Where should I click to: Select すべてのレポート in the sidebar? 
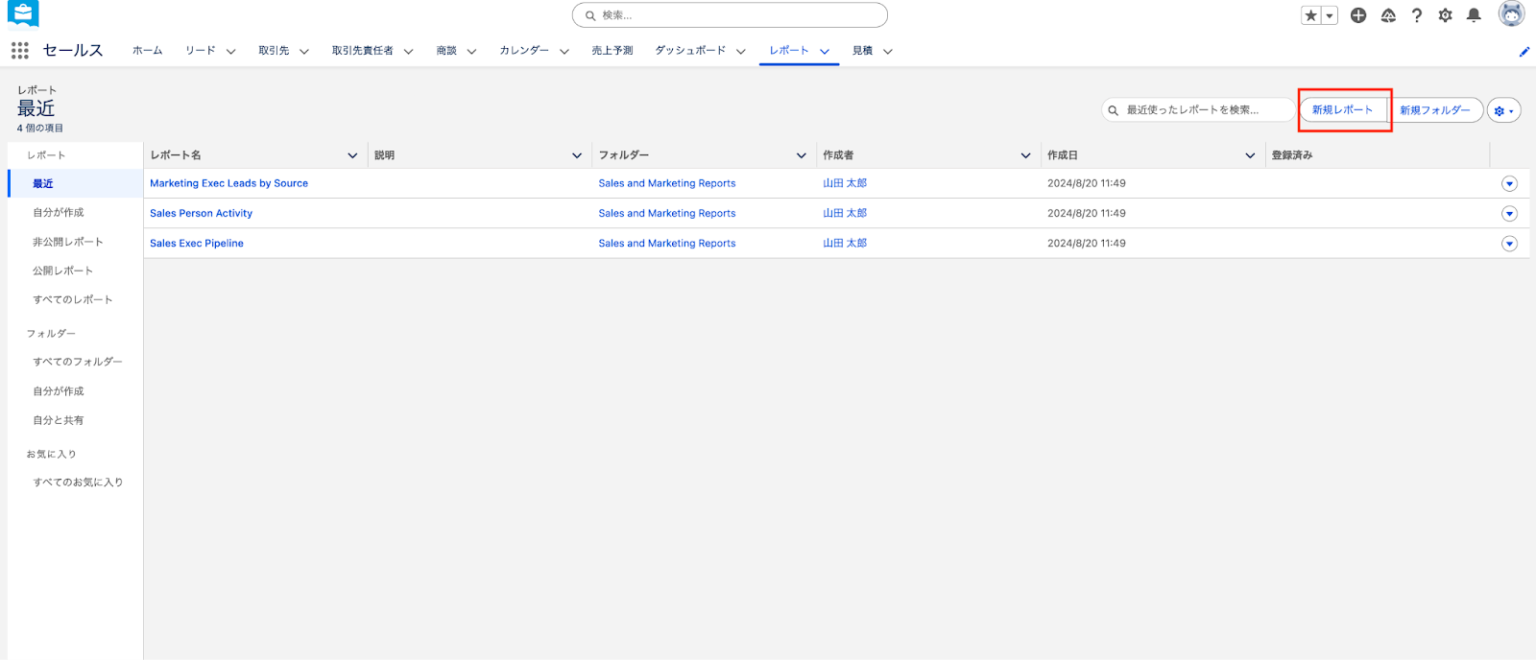(73, 300)
